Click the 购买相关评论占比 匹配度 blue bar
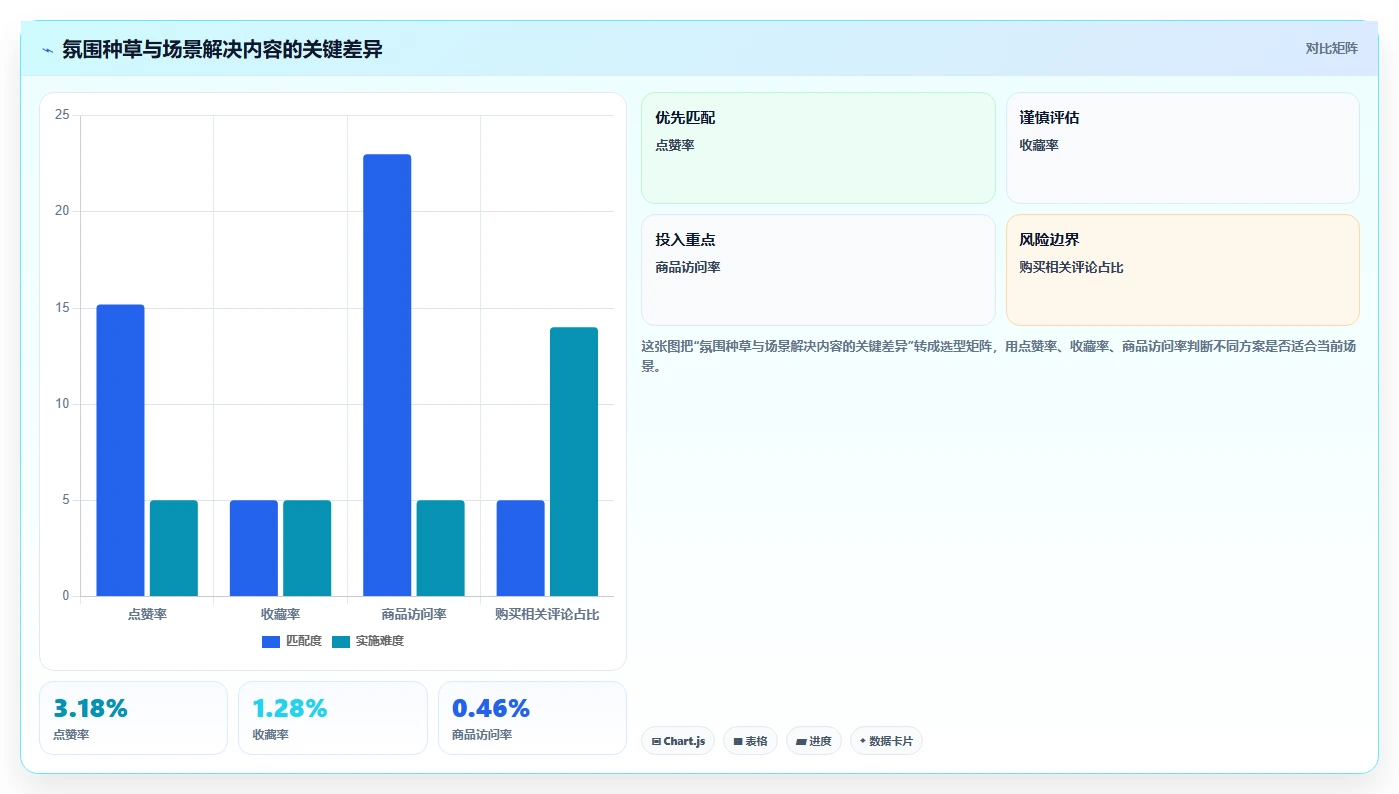This screenshot has width=1399, height=794. (x=521, y=548)
